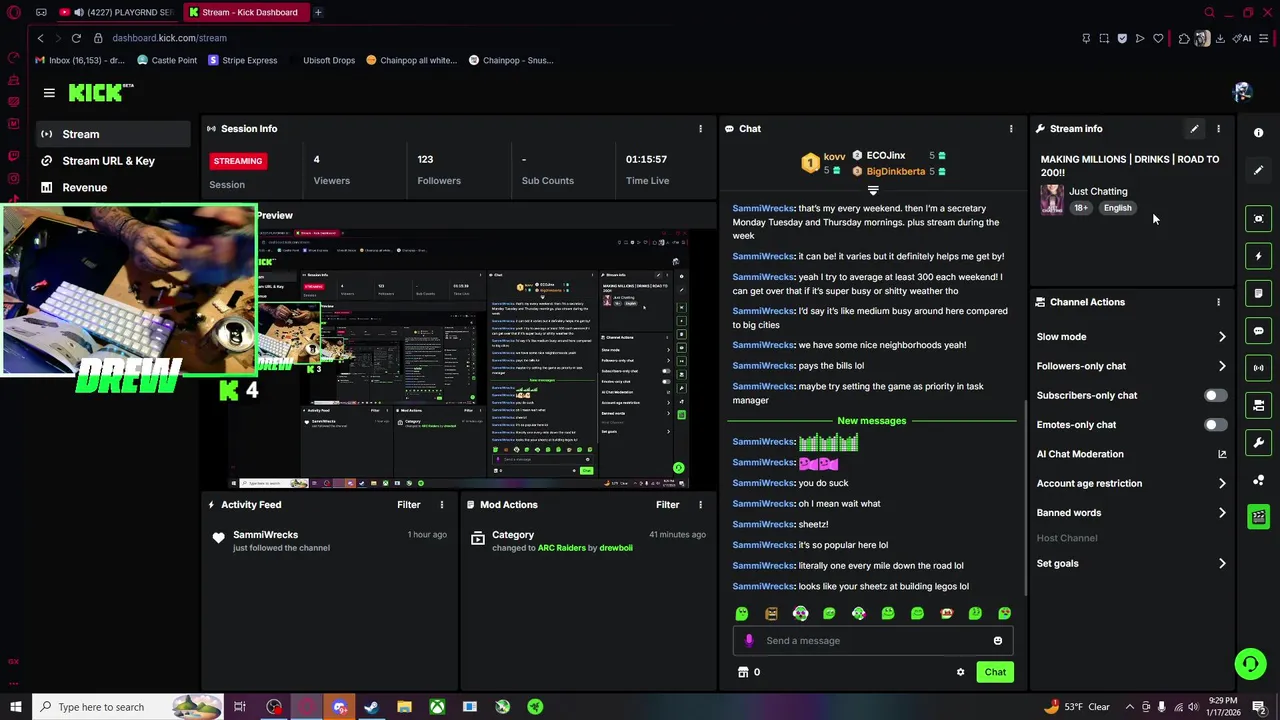Click the Windows taskbar search box
1280x720 pixels.
[x=127, y=707]
